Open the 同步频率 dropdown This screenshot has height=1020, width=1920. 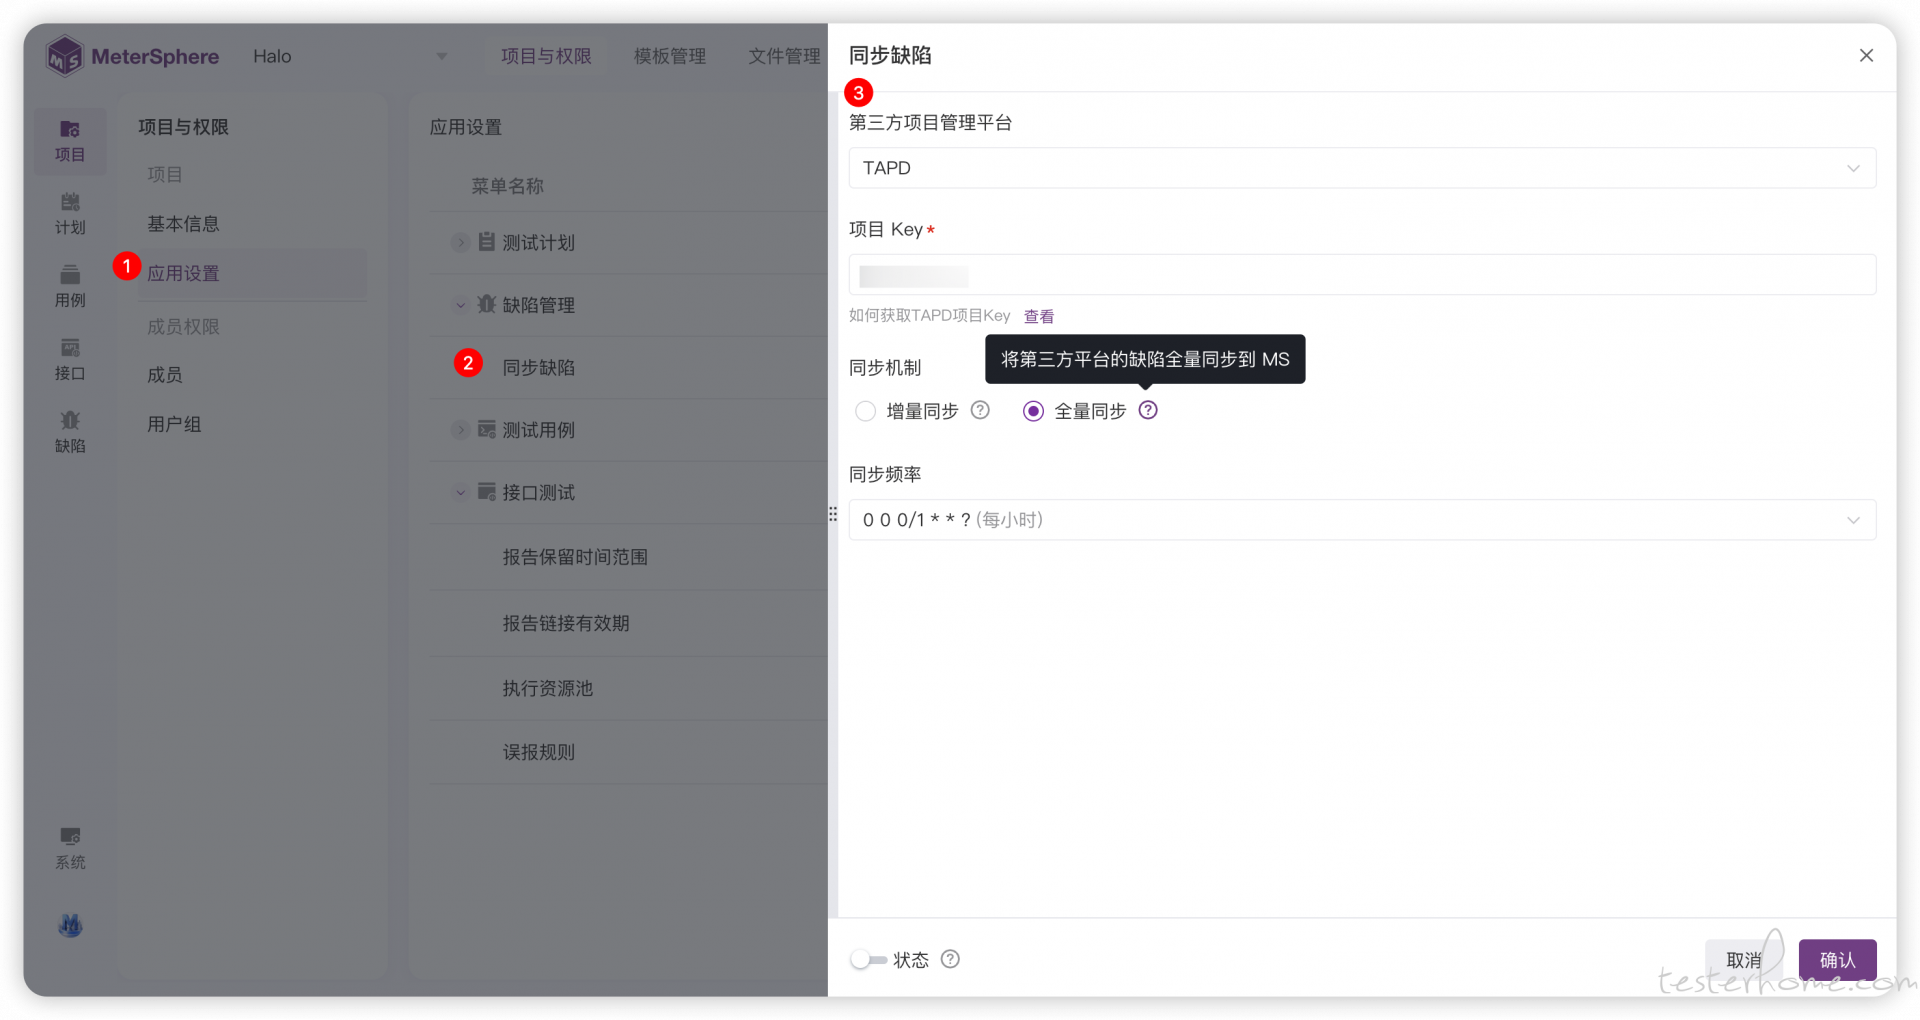pos(1362,520)
